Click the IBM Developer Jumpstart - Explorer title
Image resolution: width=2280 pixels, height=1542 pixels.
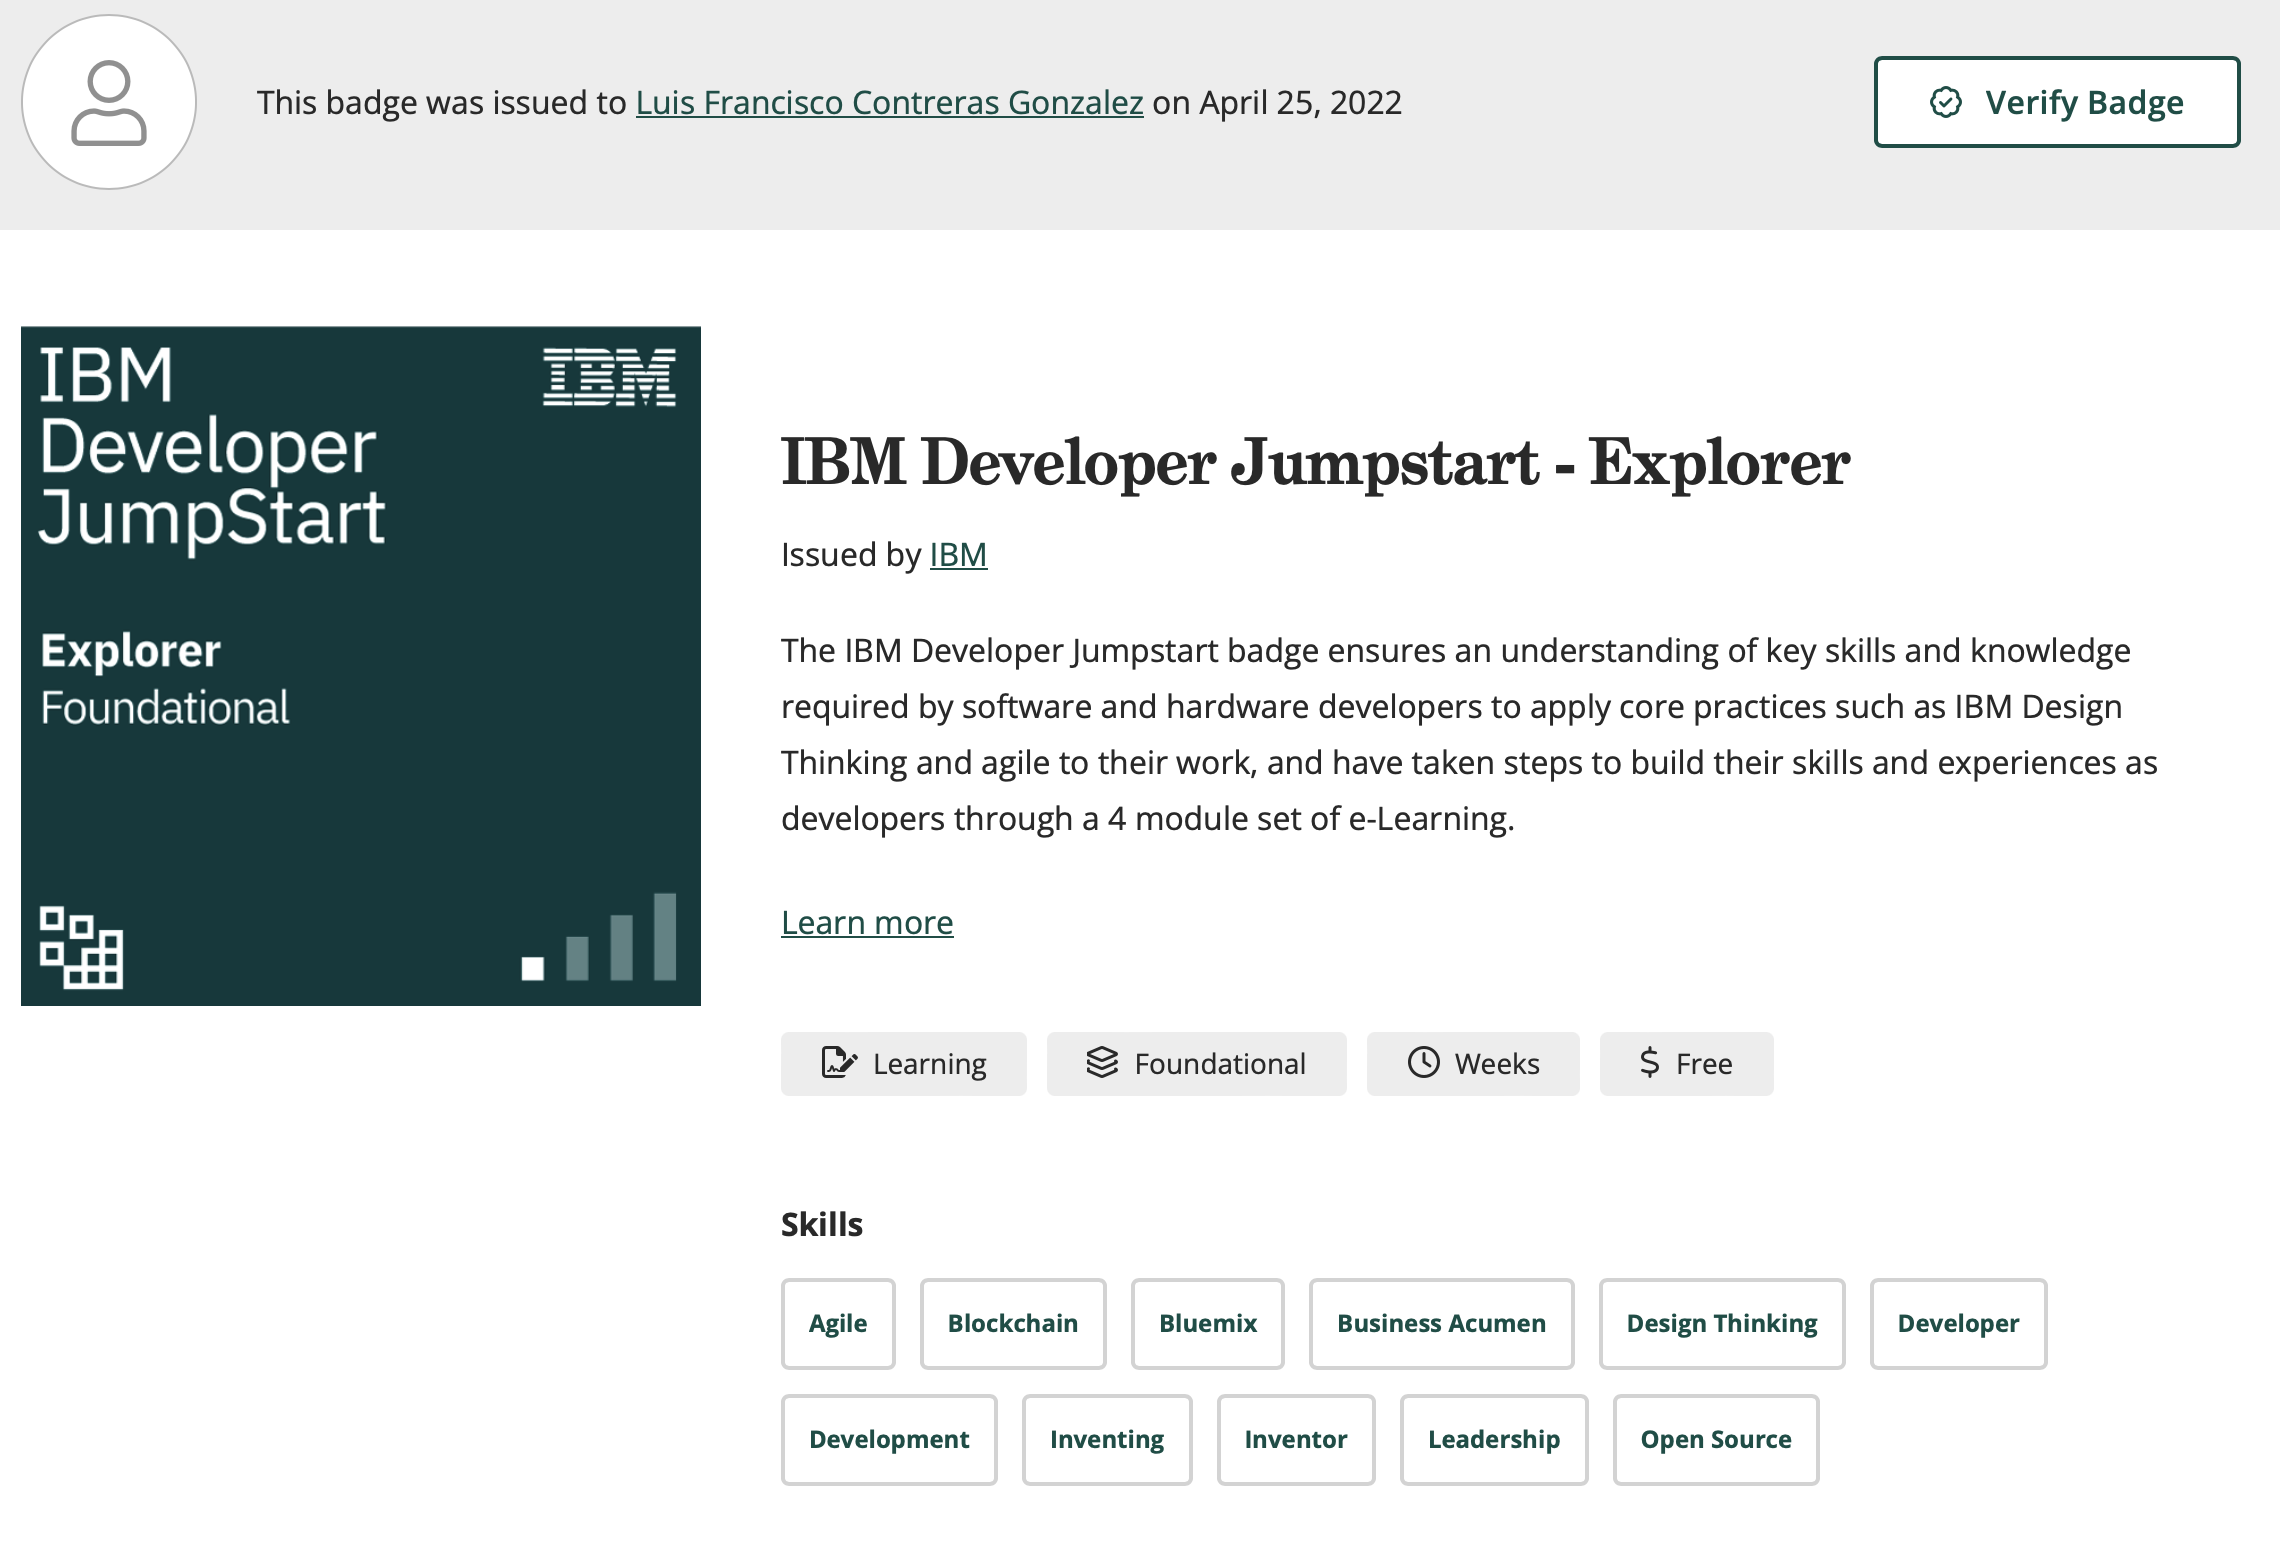point(1315,463)
